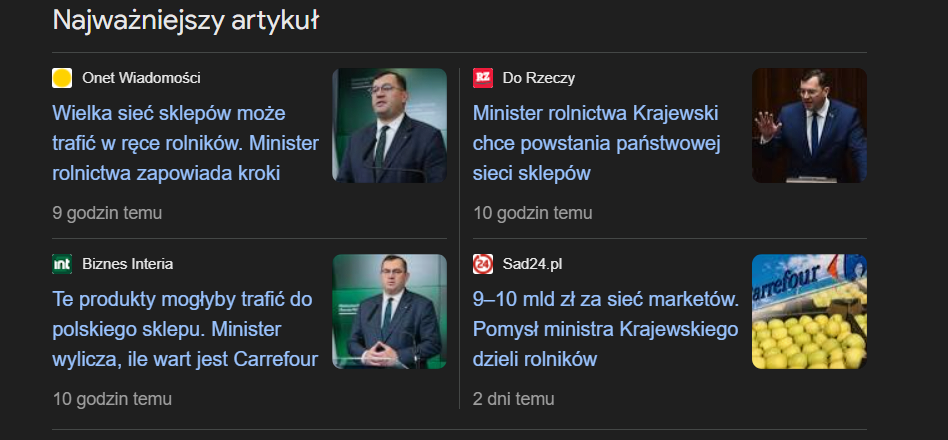
Task: Click the green Biznes Interia logo icon
Action: [x=62, y=264]
